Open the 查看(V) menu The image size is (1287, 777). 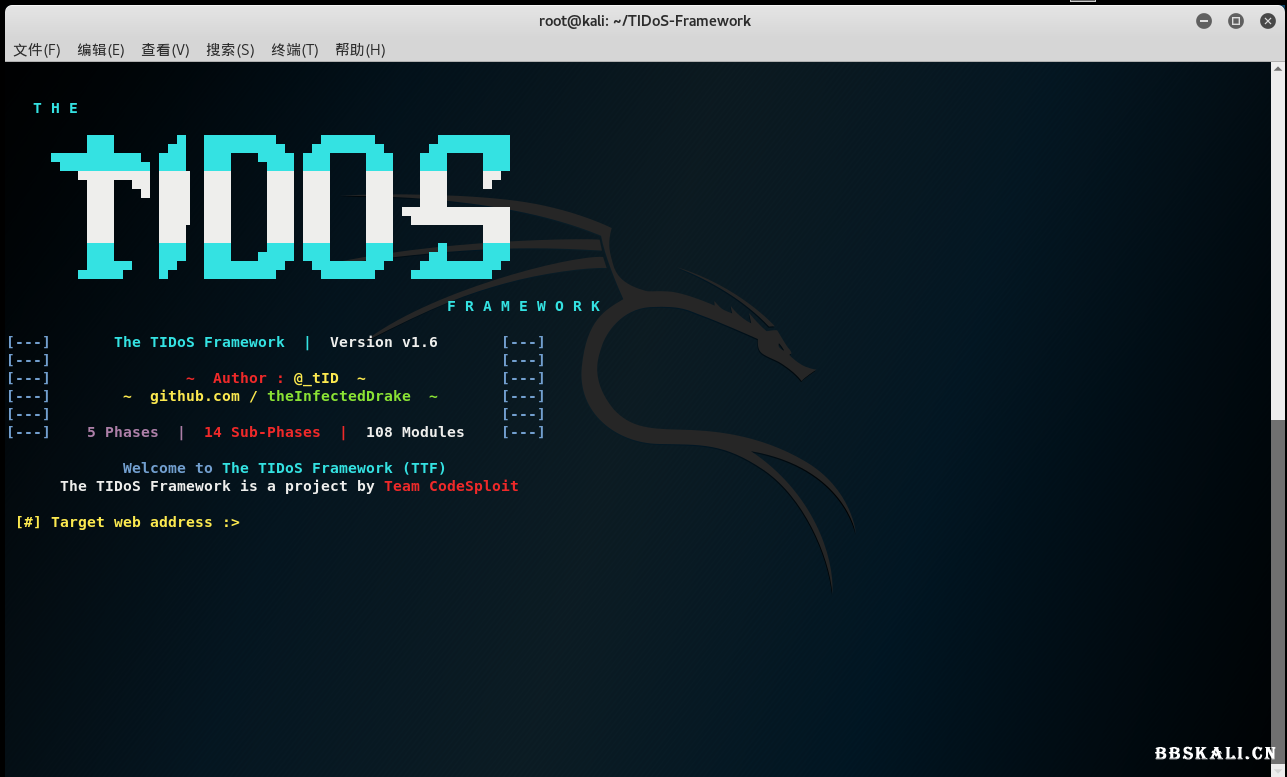coord(165,49)
